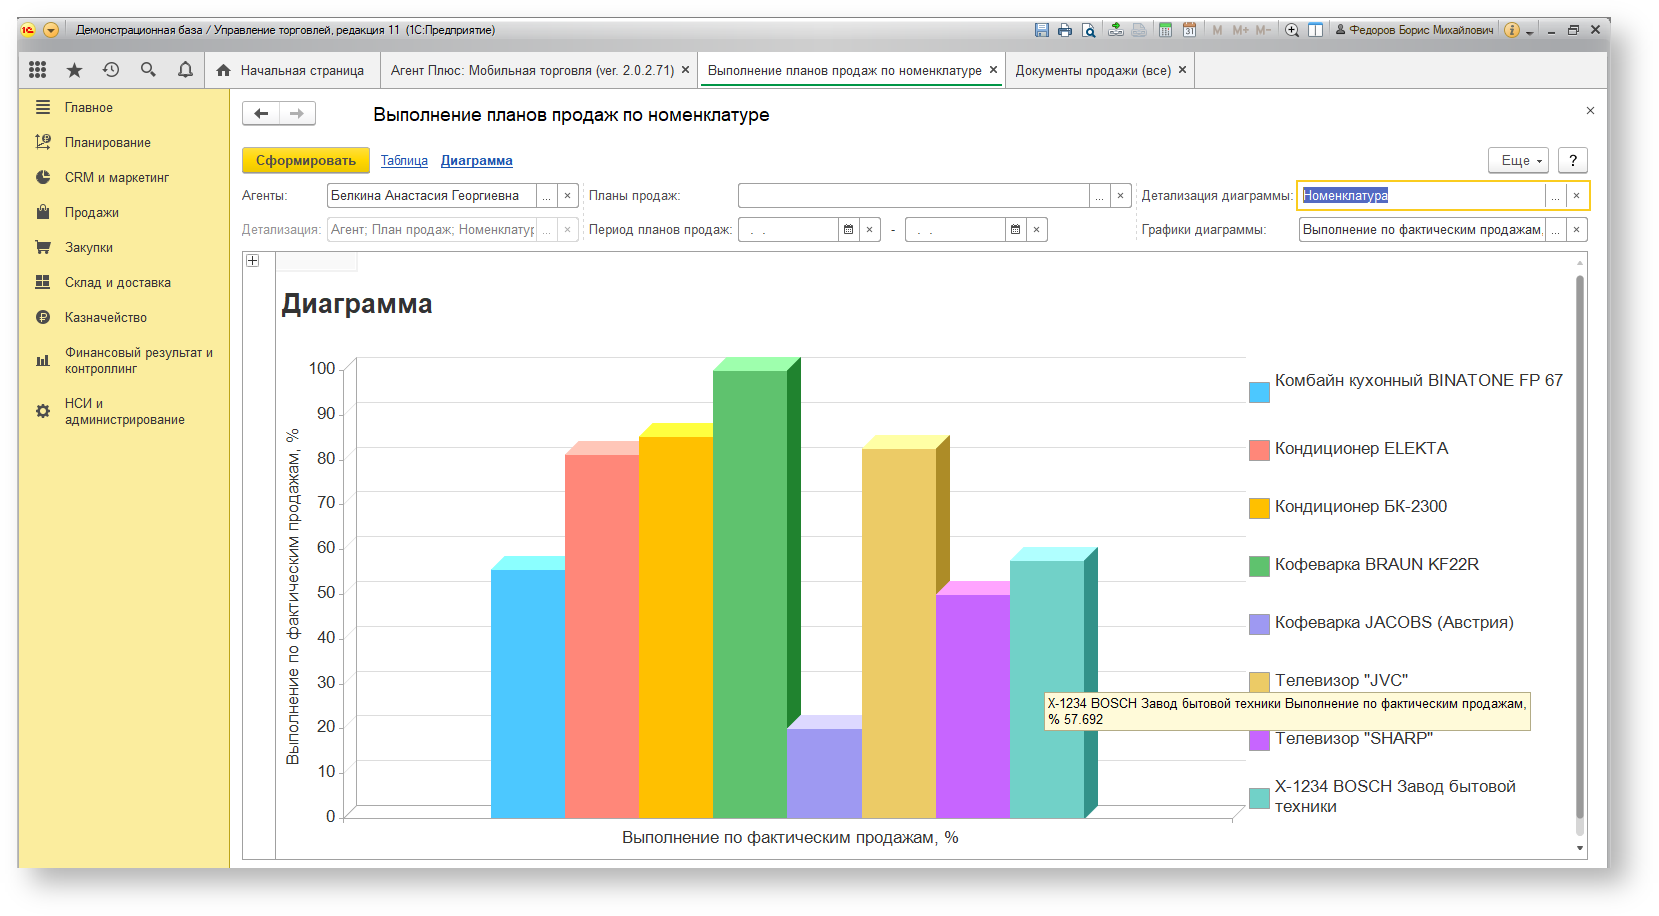Close the Документы продажи (все) tab
Image resolution: width=1659 pixels, height=916 pixels.
[x=1182, y=70]
